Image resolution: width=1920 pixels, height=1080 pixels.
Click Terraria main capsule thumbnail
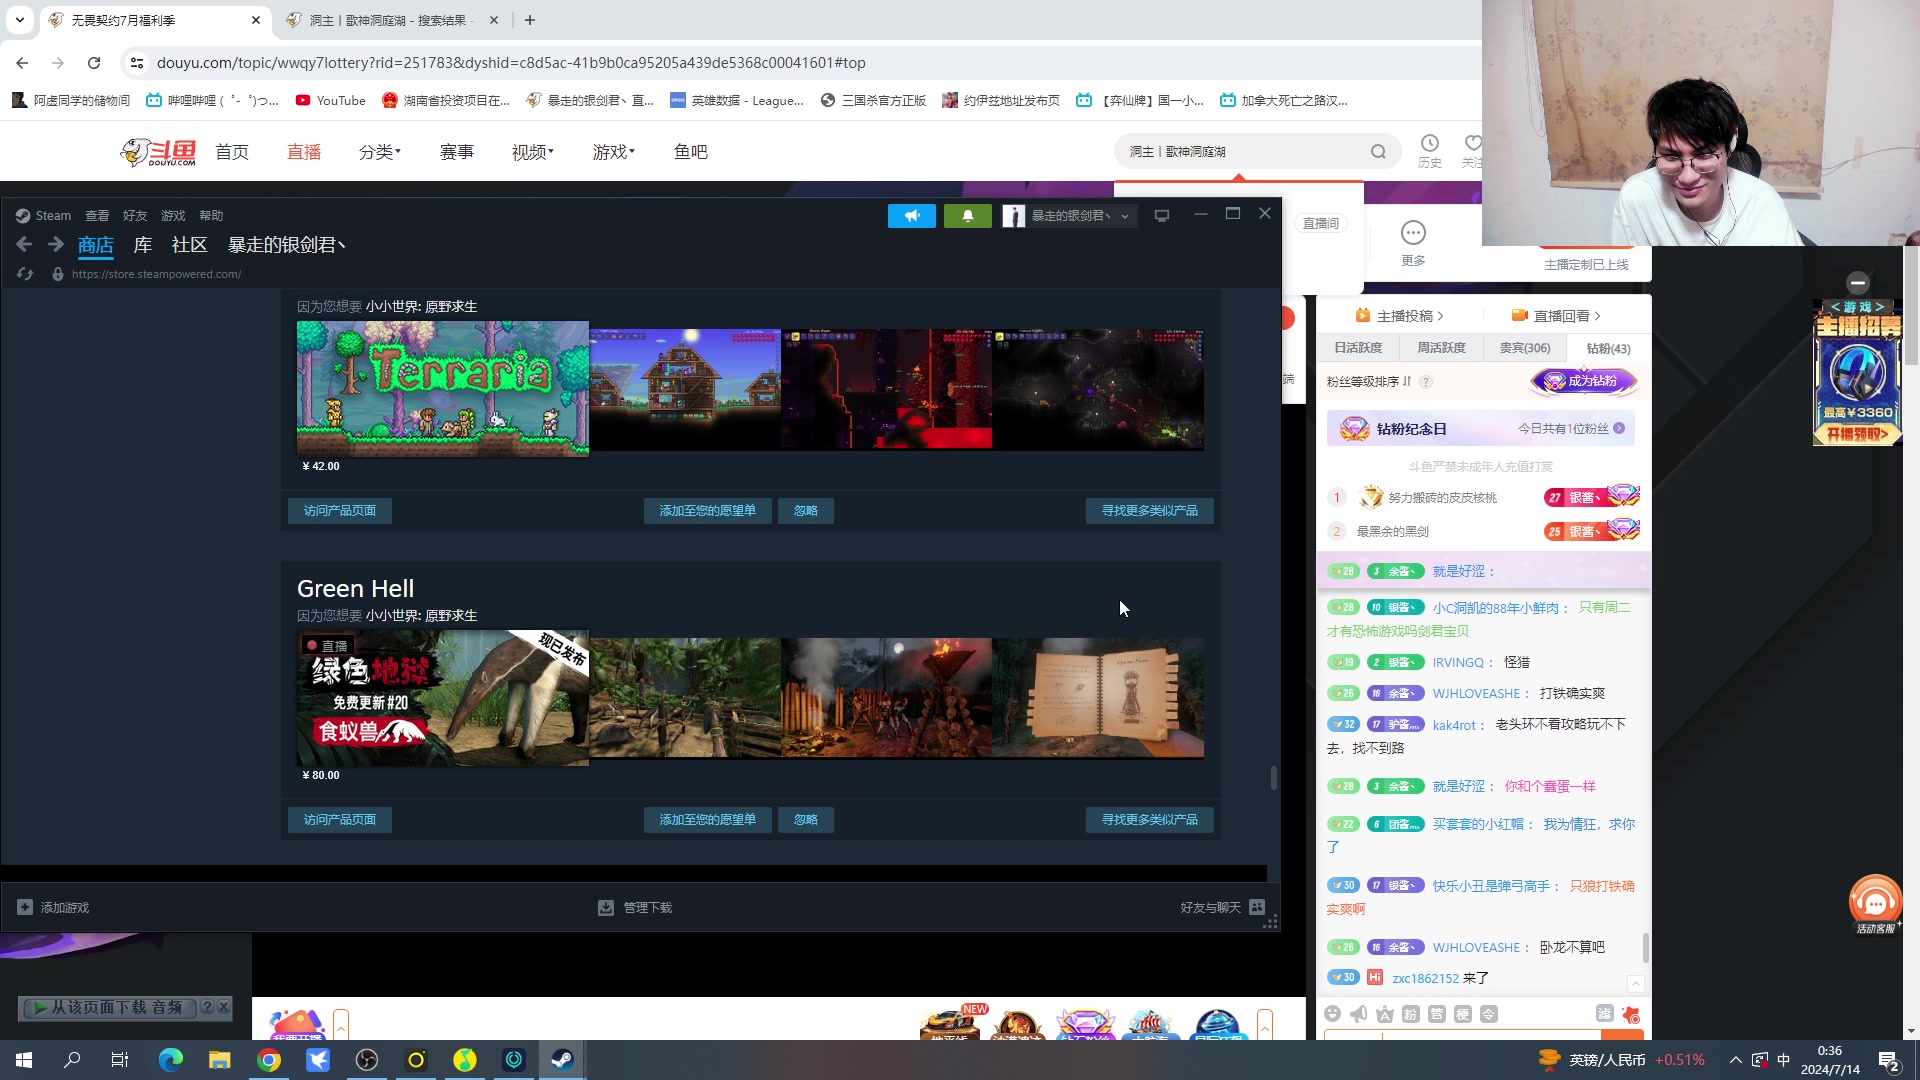point(442,389)
